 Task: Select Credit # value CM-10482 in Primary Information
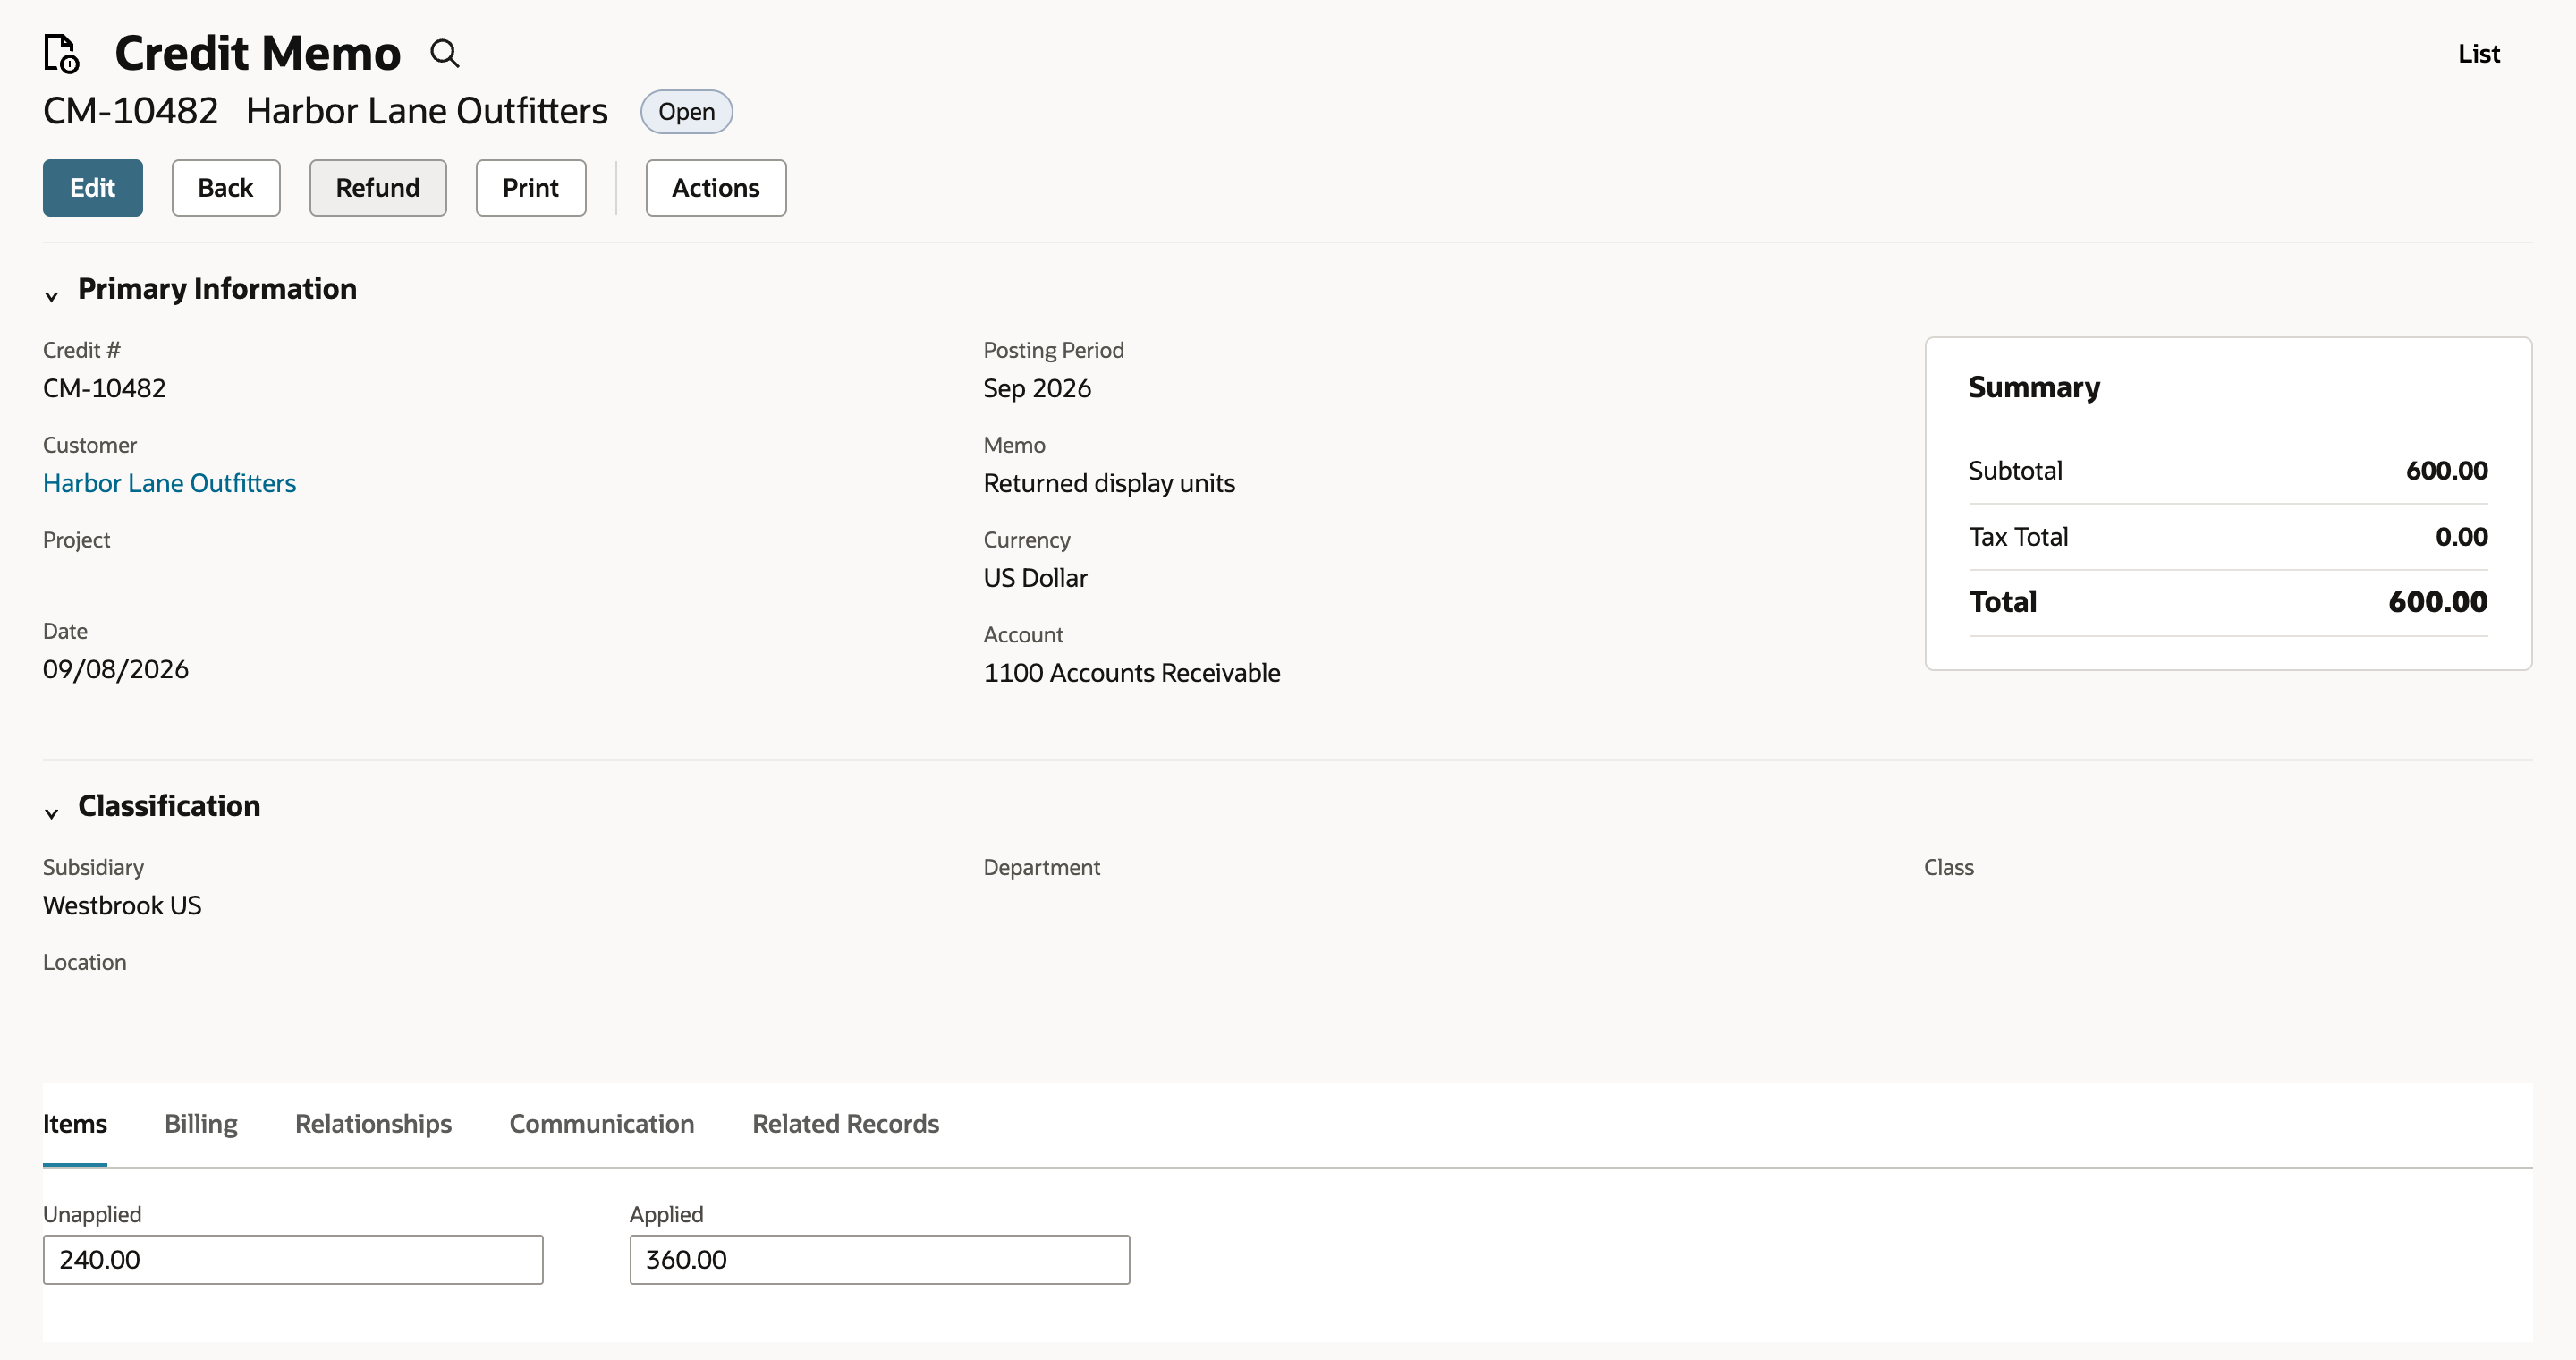[x=104, y=388]
